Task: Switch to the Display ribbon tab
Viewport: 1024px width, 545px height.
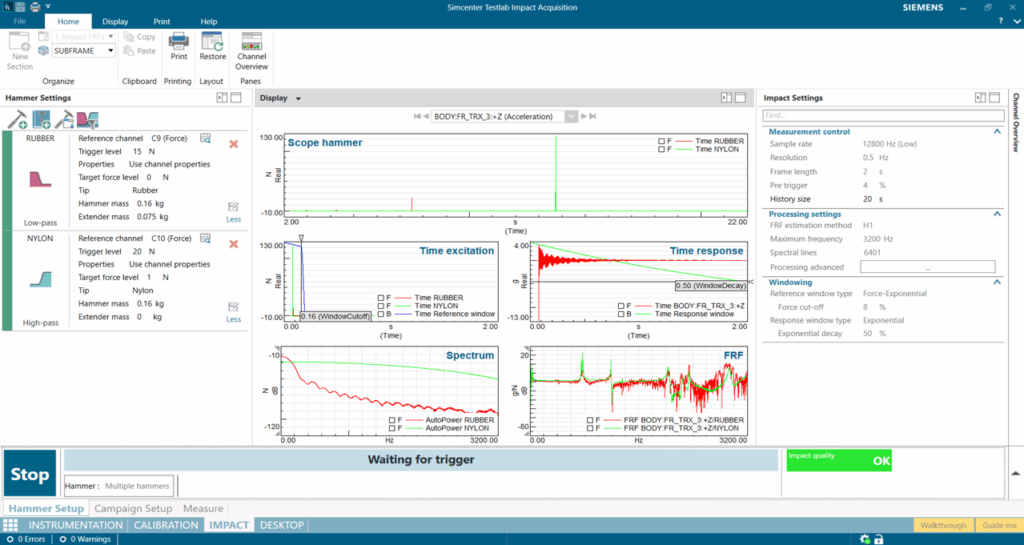Action: point(115,21)
